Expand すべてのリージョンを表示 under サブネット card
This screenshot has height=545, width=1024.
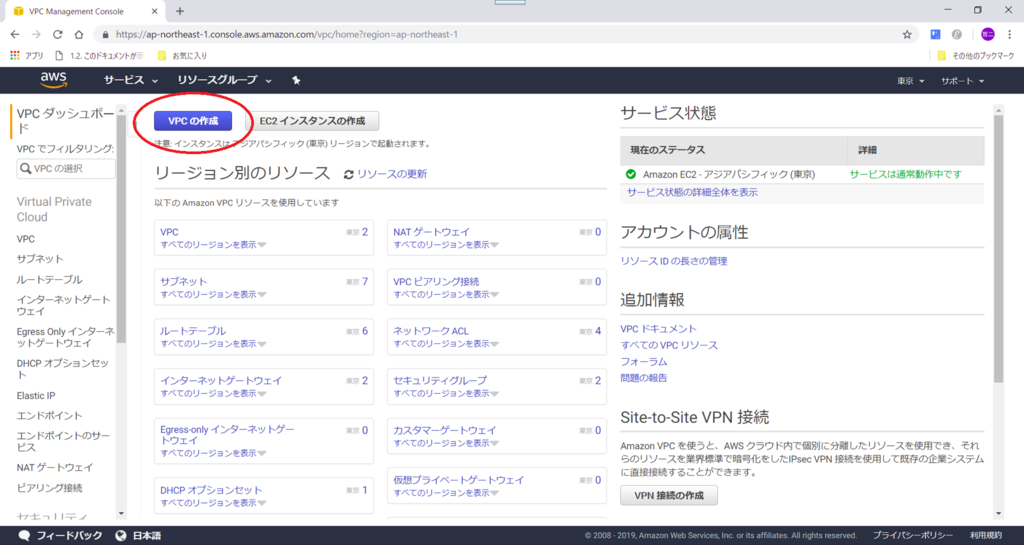pos(213,294)
